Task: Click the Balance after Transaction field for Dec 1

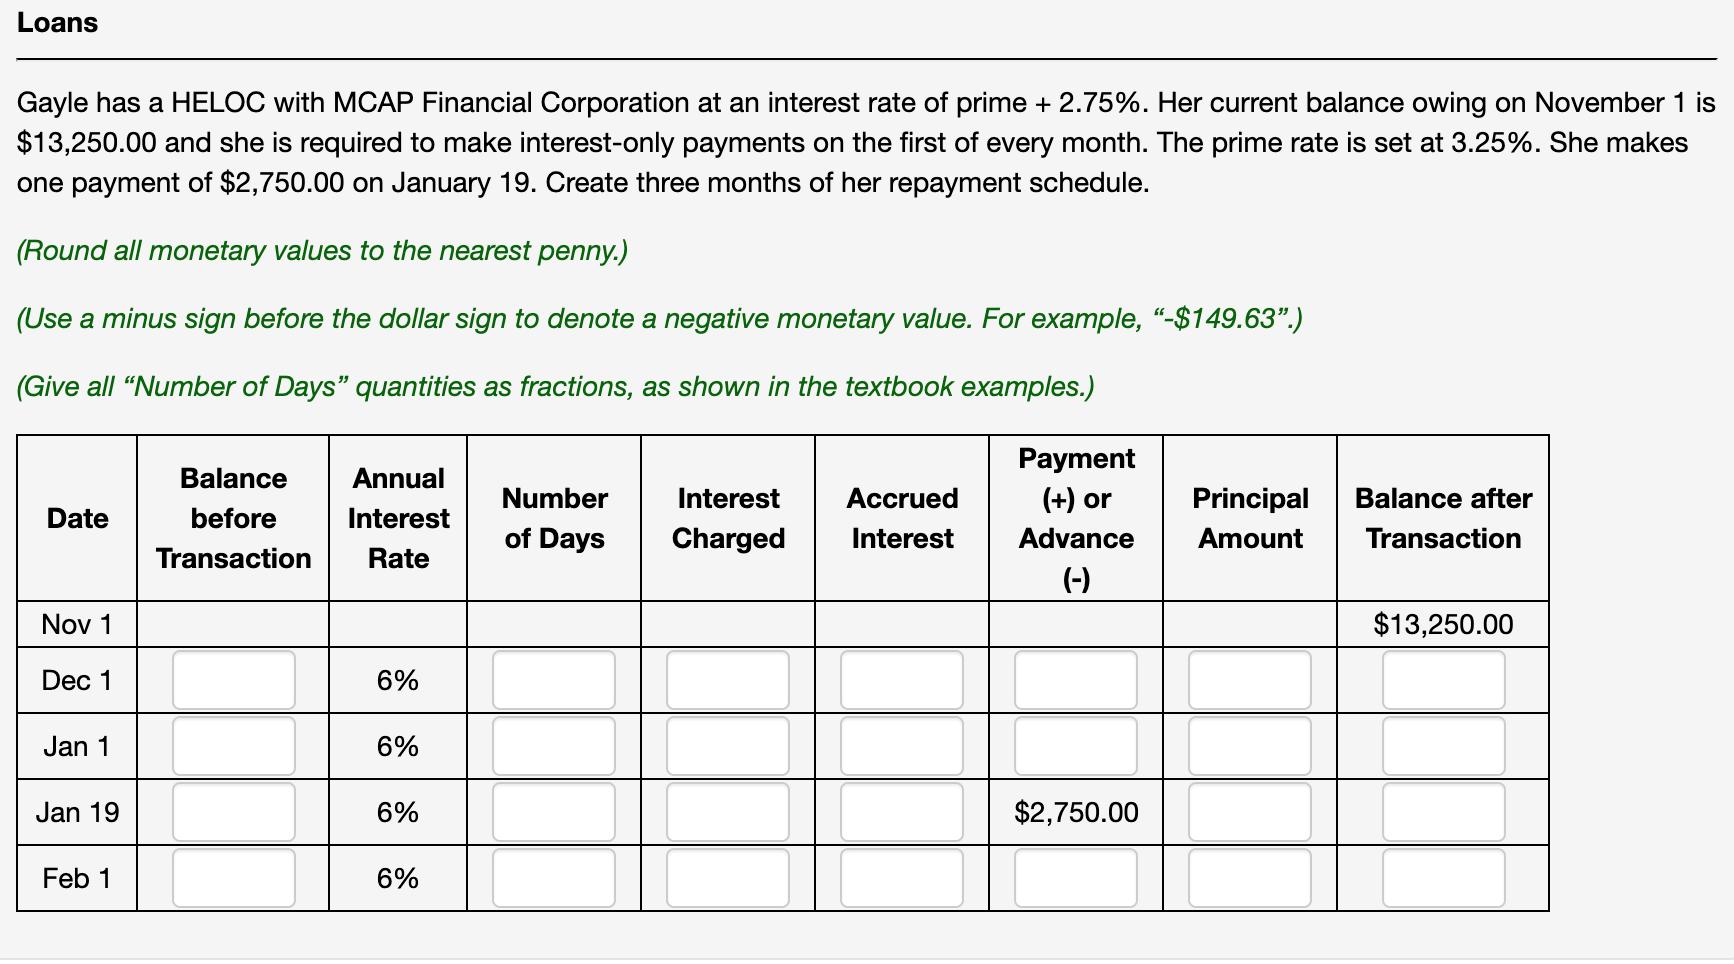Action: [x=1443, y=680]
